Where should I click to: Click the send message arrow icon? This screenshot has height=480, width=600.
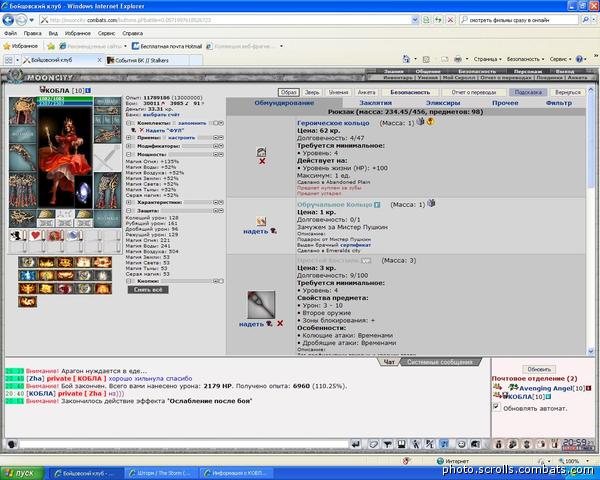(x=356, y=444)
